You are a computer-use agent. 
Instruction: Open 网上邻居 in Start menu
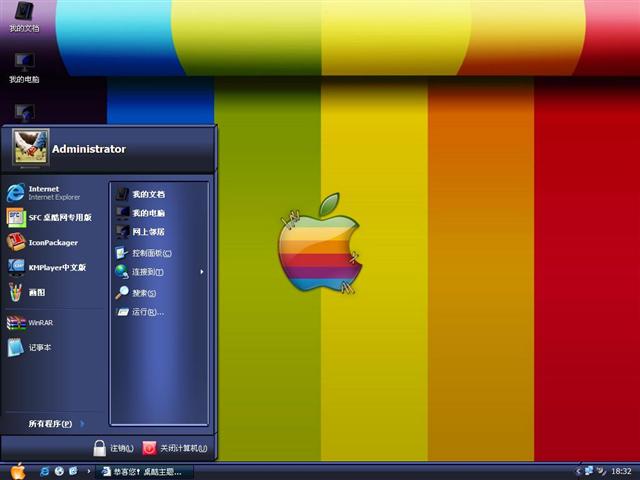(140, 231)
